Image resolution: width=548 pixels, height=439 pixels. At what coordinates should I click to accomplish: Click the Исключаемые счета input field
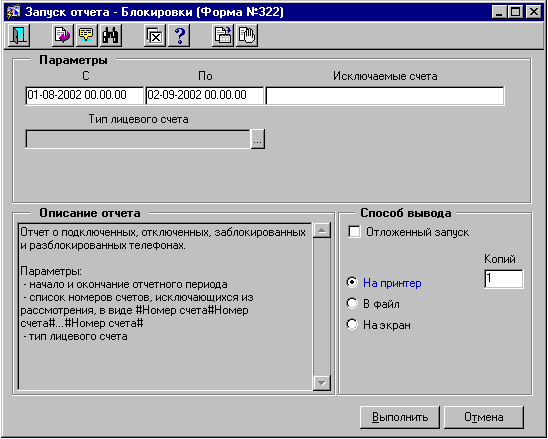(385, 95)
